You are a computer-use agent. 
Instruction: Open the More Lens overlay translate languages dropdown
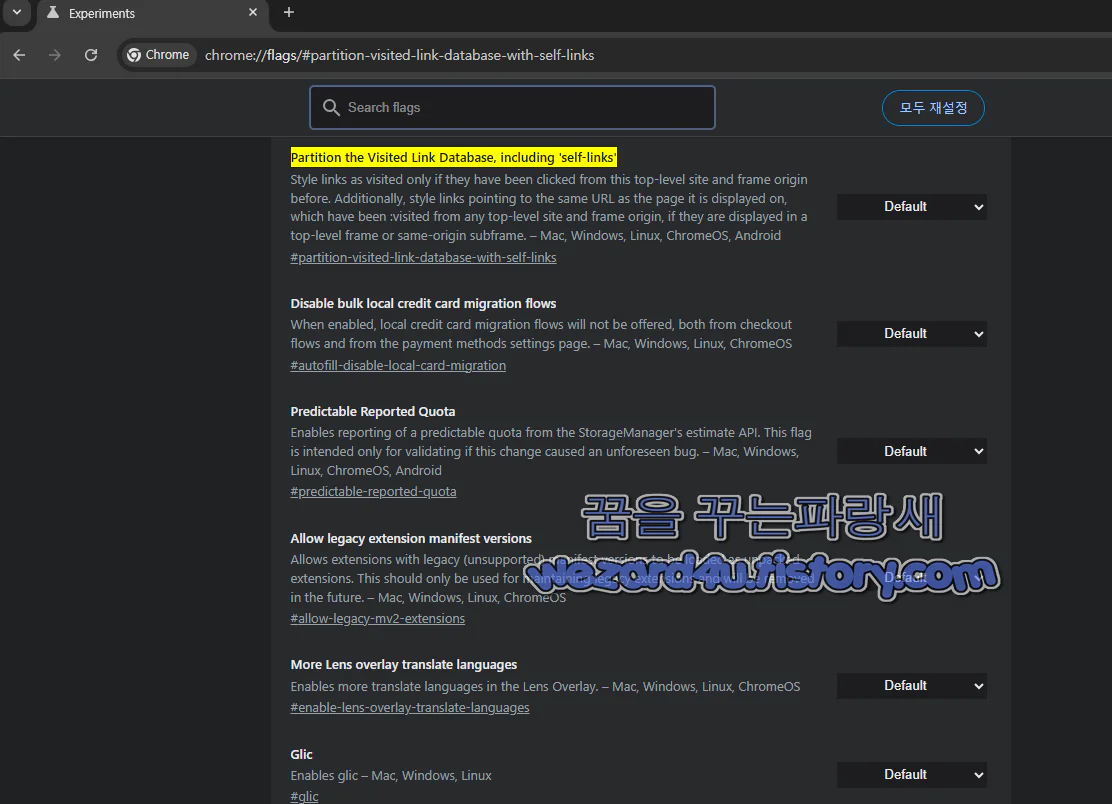pyautogui.click(x=911, y=685)
